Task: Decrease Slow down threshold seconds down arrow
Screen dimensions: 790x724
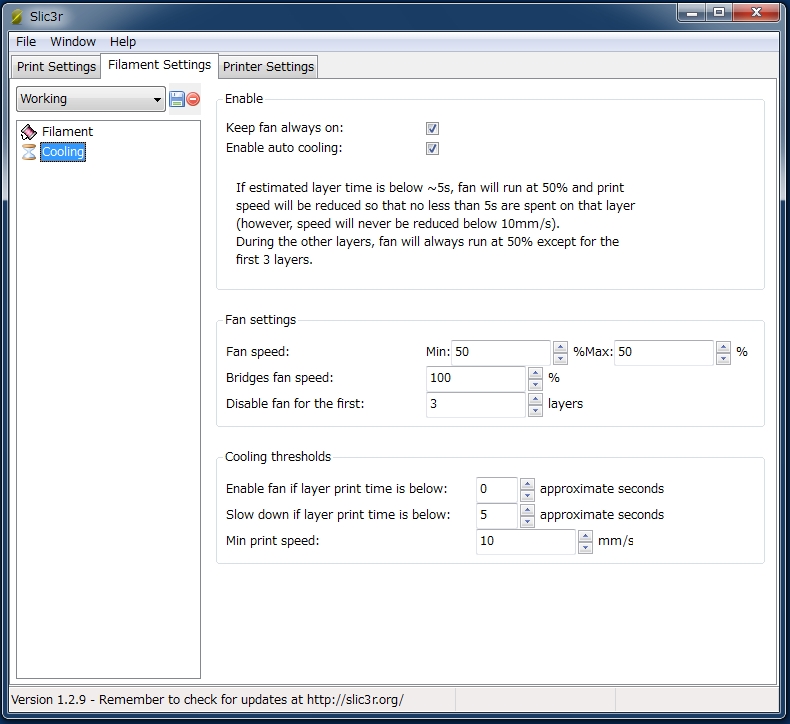Action: click(527, 521)
